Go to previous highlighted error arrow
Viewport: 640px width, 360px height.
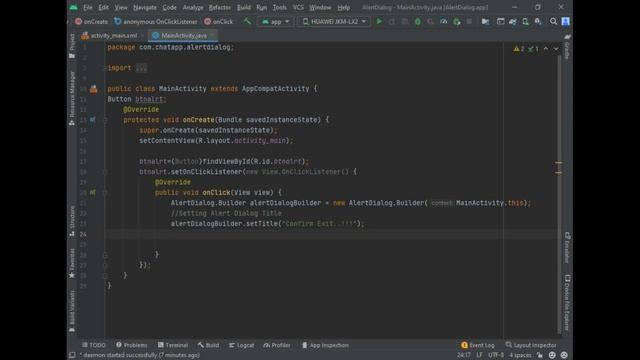546,49
